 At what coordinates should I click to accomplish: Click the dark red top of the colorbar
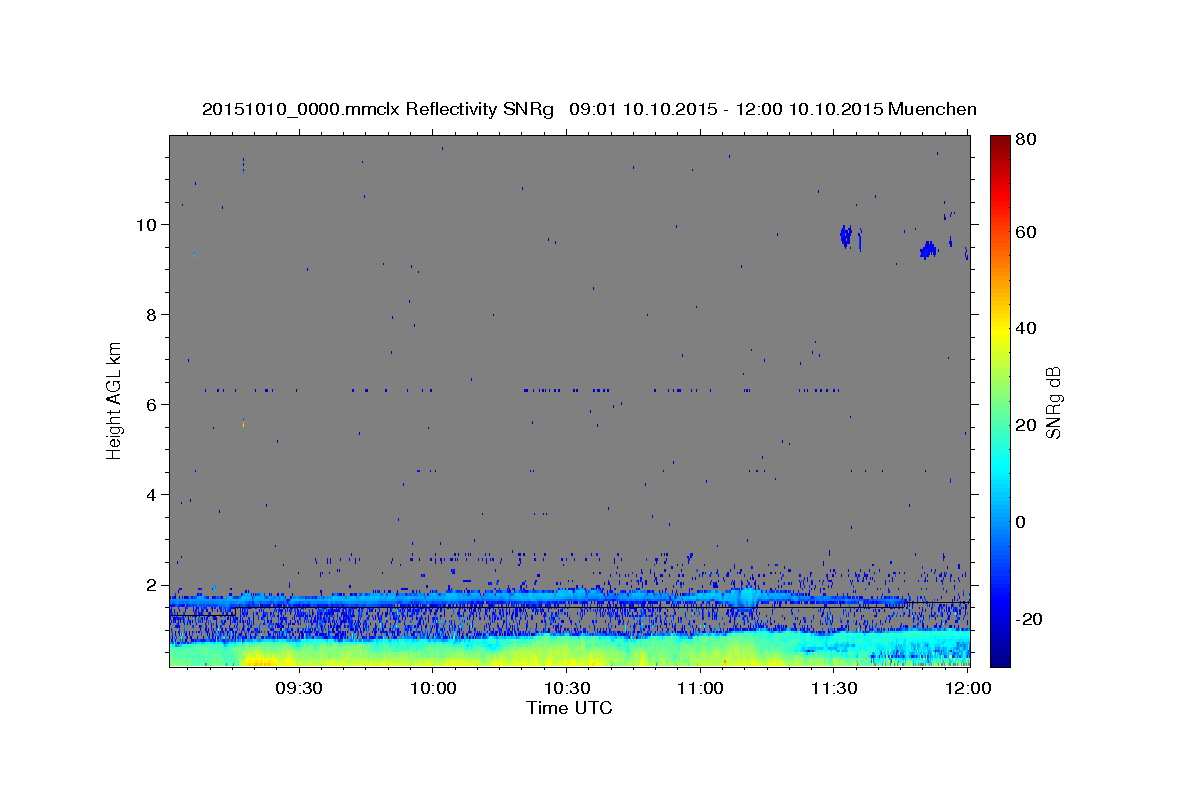click(x=999, y=142)
